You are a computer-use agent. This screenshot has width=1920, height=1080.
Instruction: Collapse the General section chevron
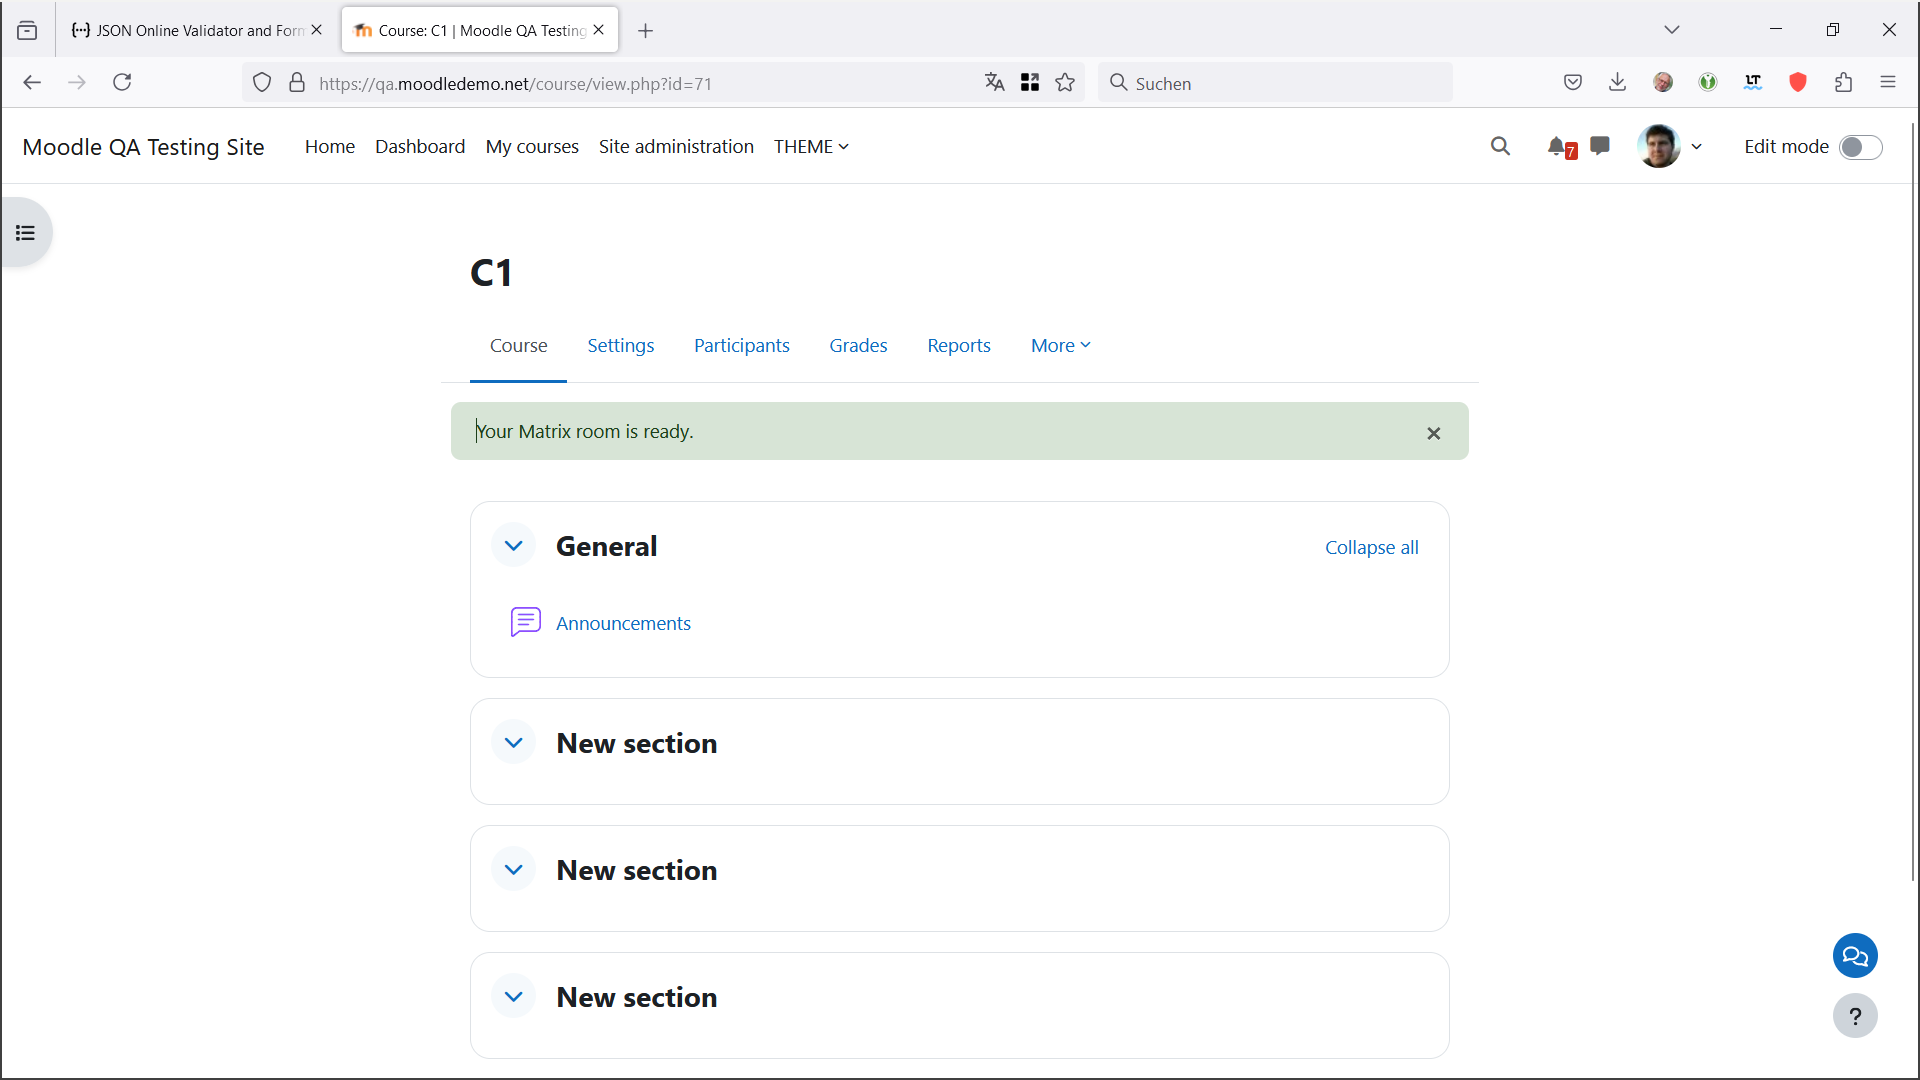[514, 546]
